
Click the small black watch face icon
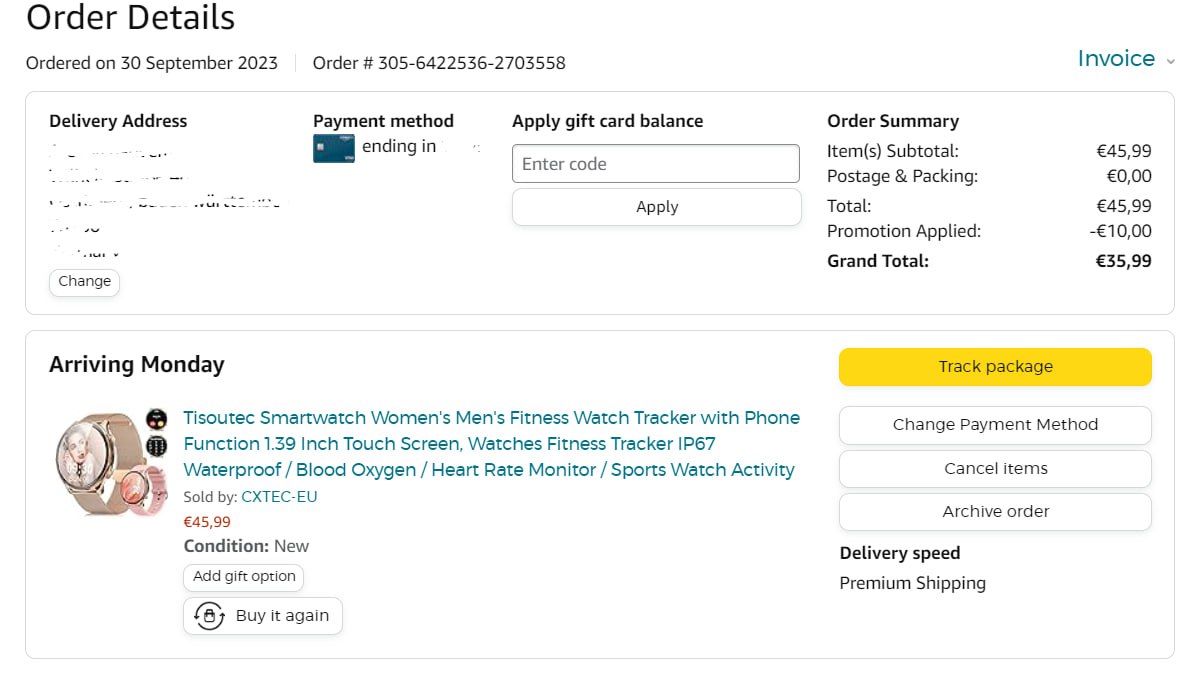[x=156, y=418]
